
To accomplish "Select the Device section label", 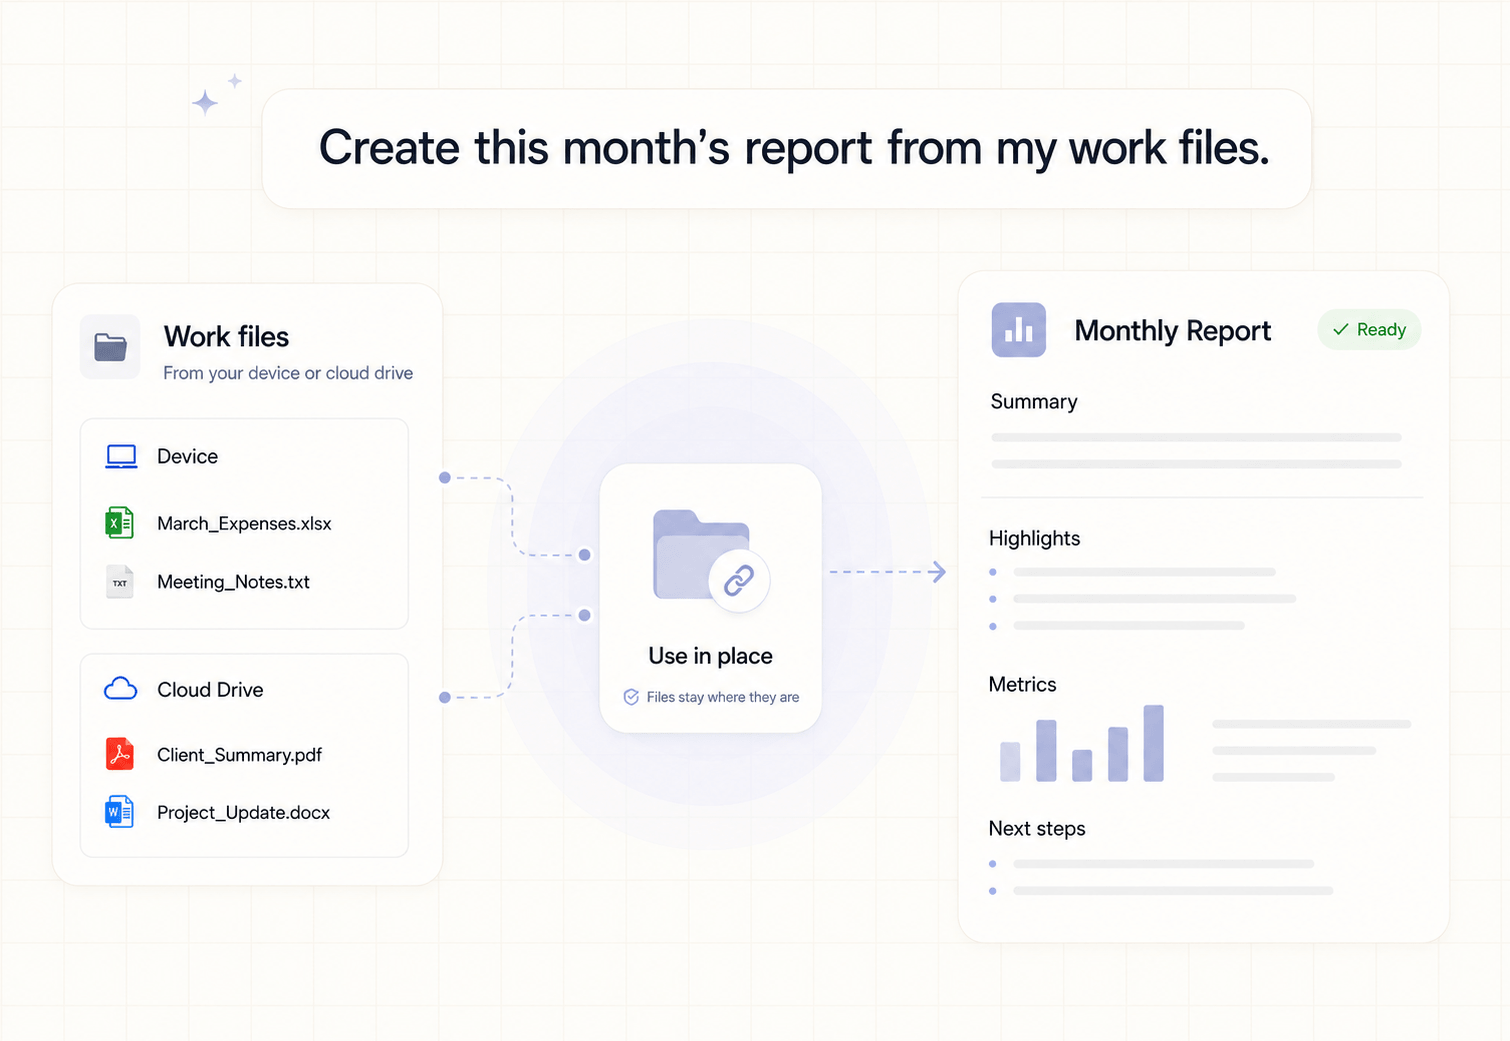I will pos(187,456).
